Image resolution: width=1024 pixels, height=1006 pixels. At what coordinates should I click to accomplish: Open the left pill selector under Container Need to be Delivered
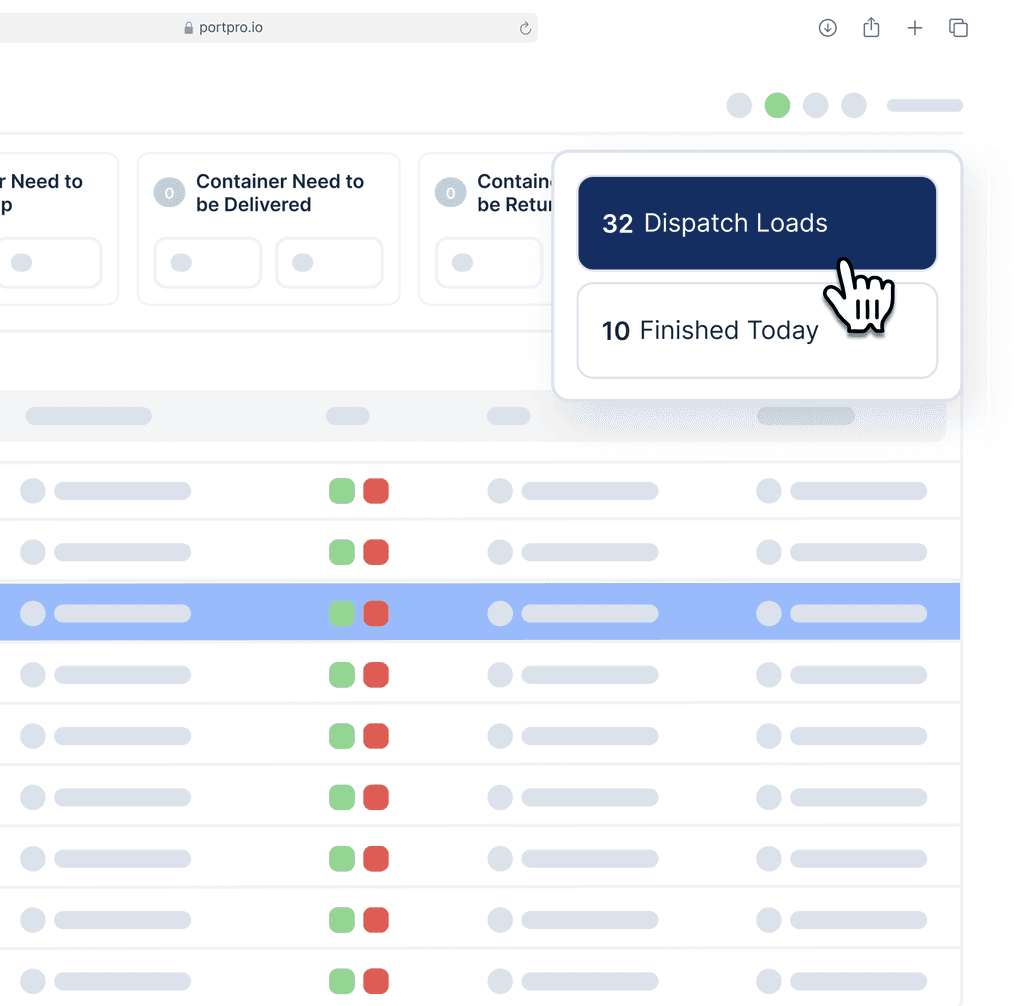coord(207,262)
